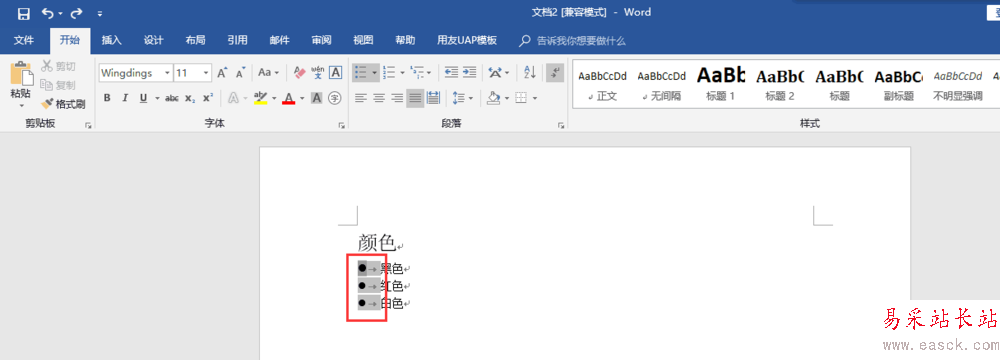Align text left

click(361, 98)
